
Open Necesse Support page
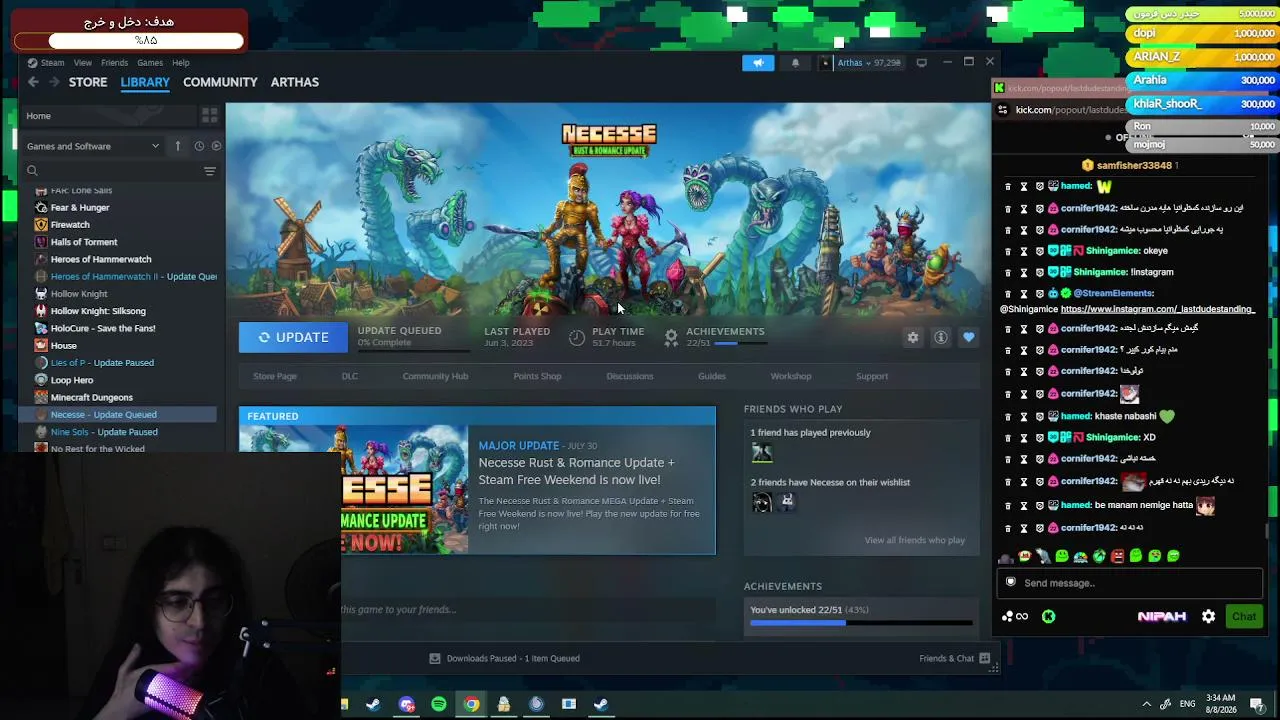[872, 376]
